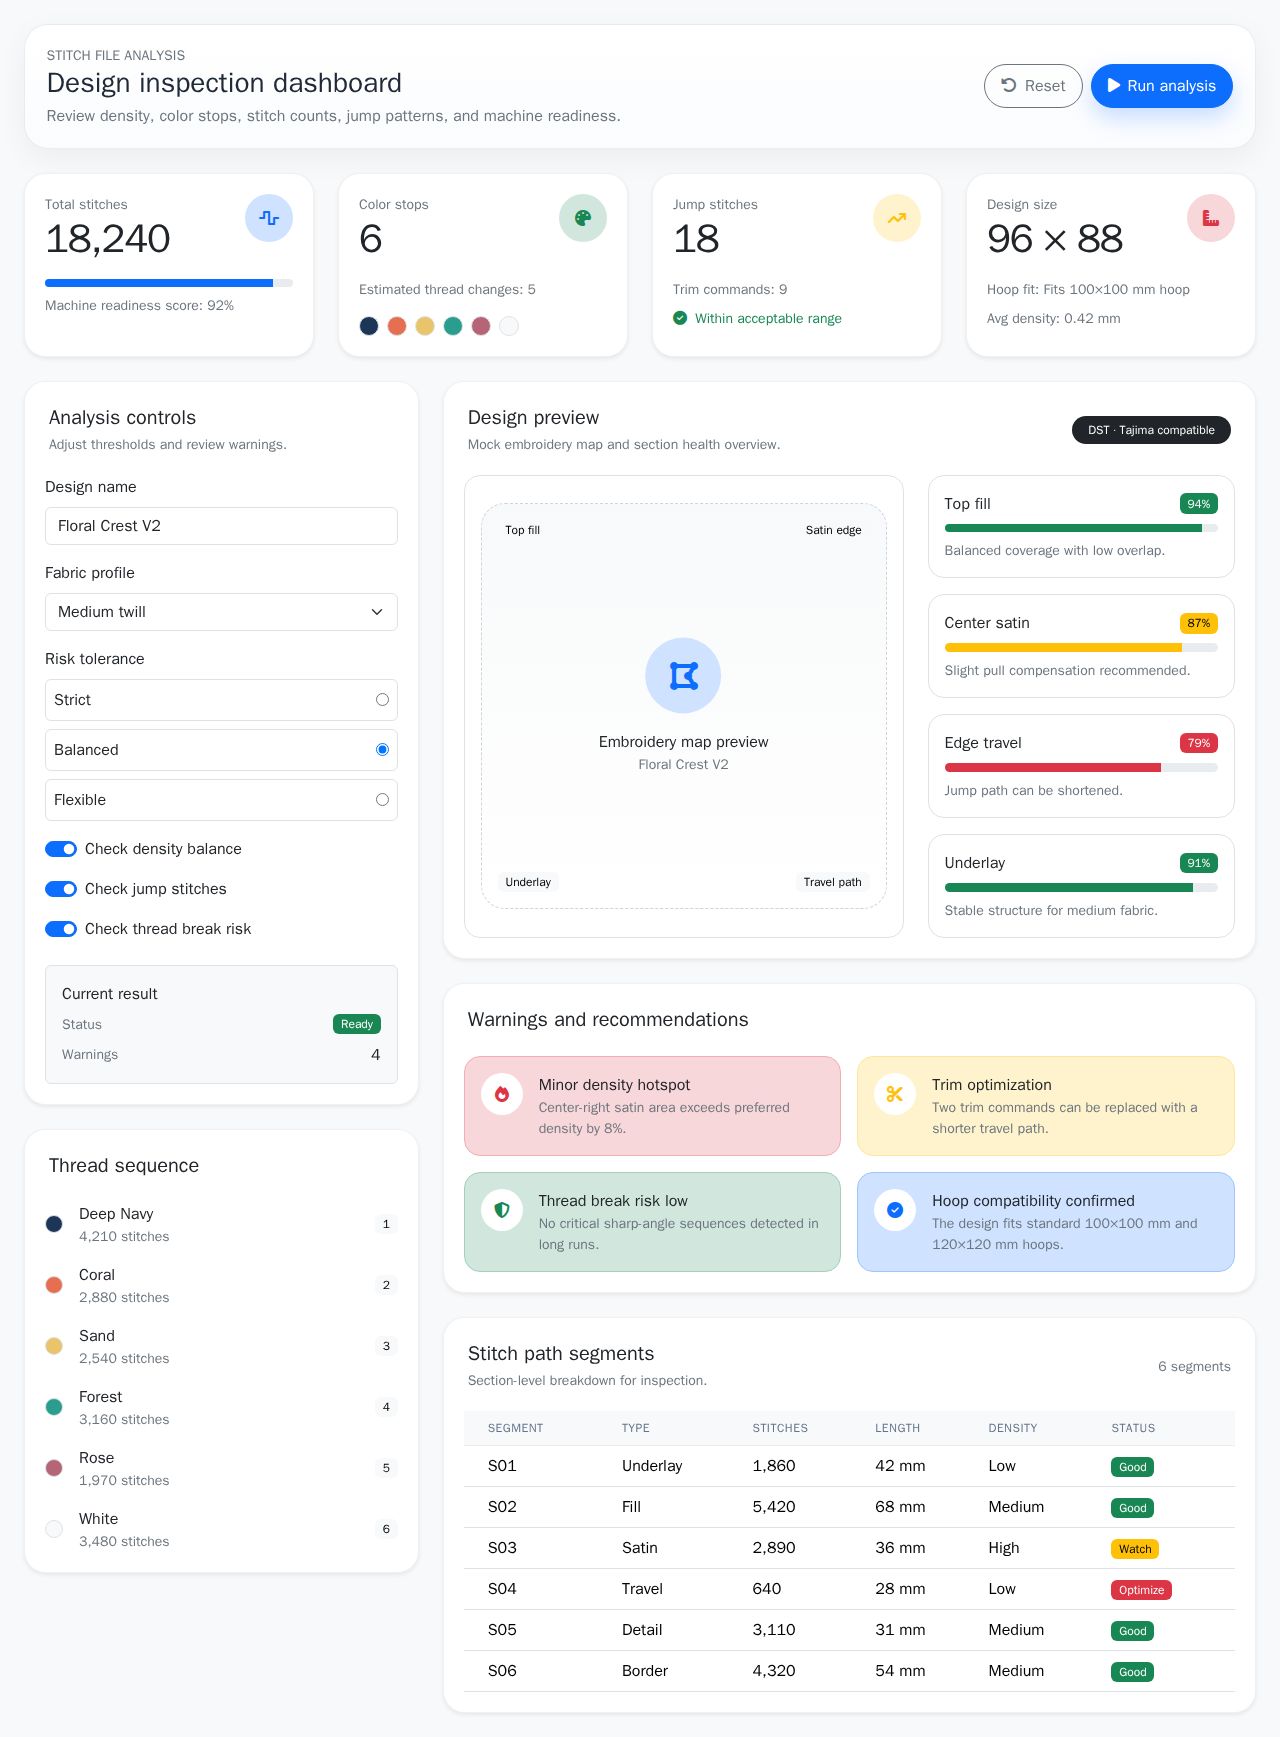Viewport: 1280px width, 1737px height.
Task: Toggle Check density balance switch
Action: point(61,849)
